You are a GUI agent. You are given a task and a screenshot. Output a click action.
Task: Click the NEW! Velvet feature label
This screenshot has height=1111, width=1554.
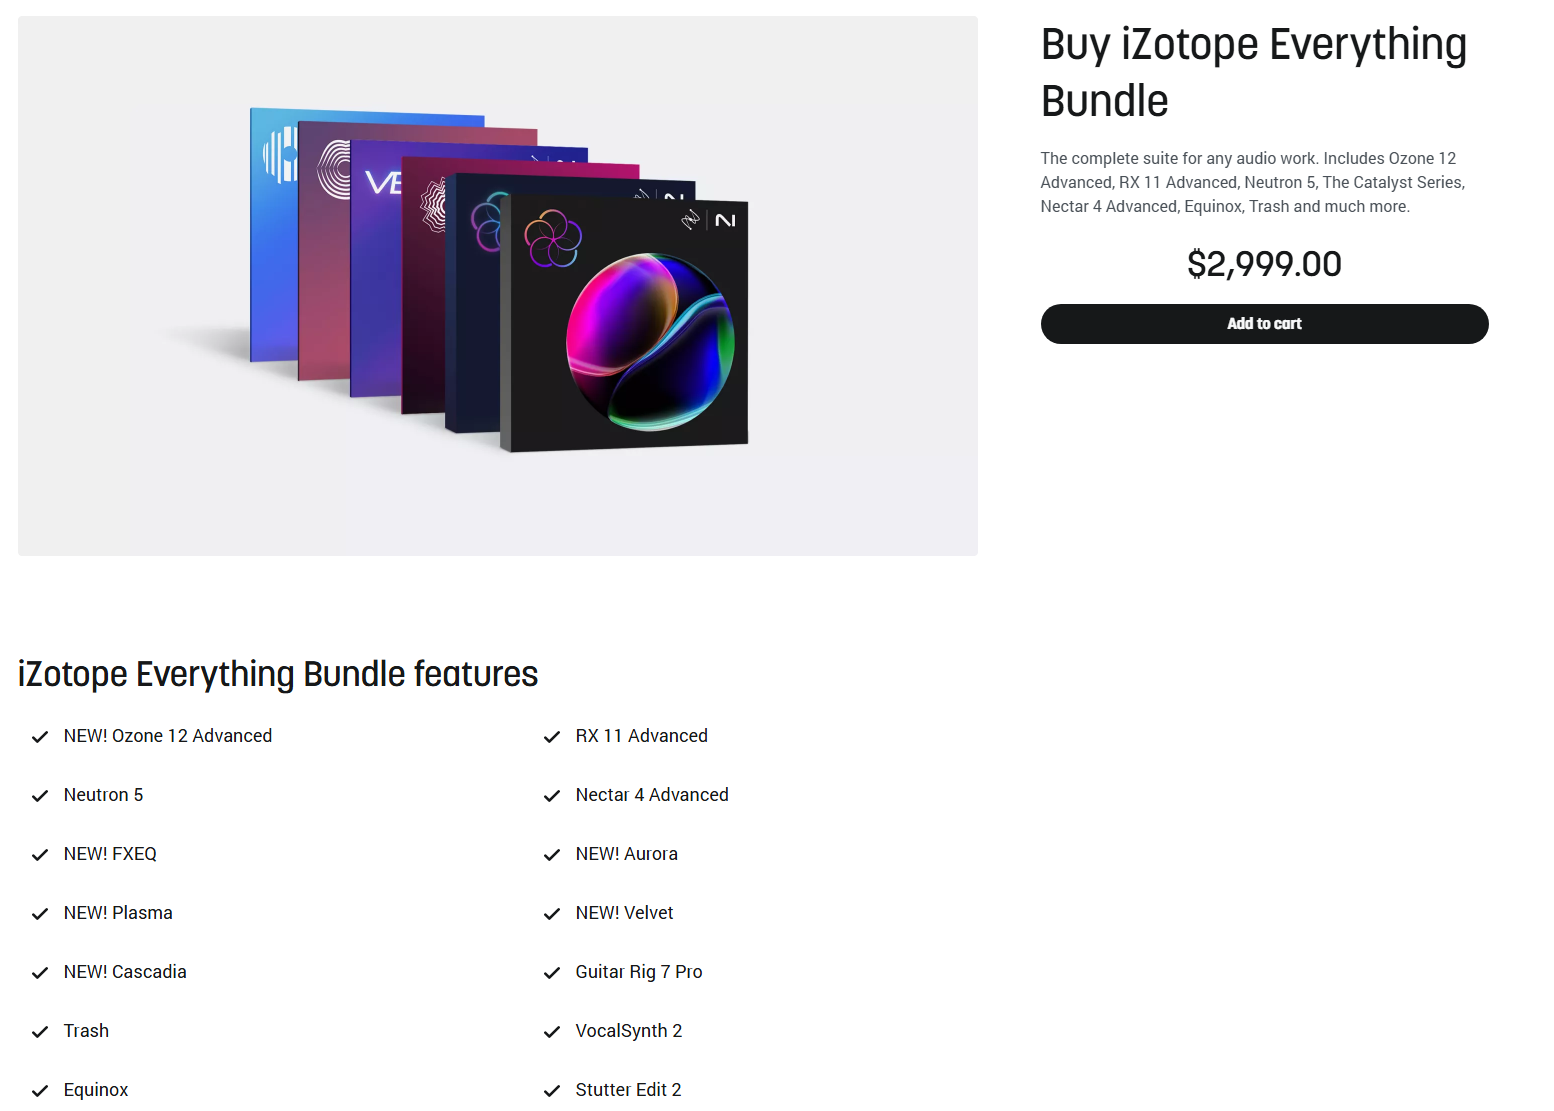click(624, 913)
